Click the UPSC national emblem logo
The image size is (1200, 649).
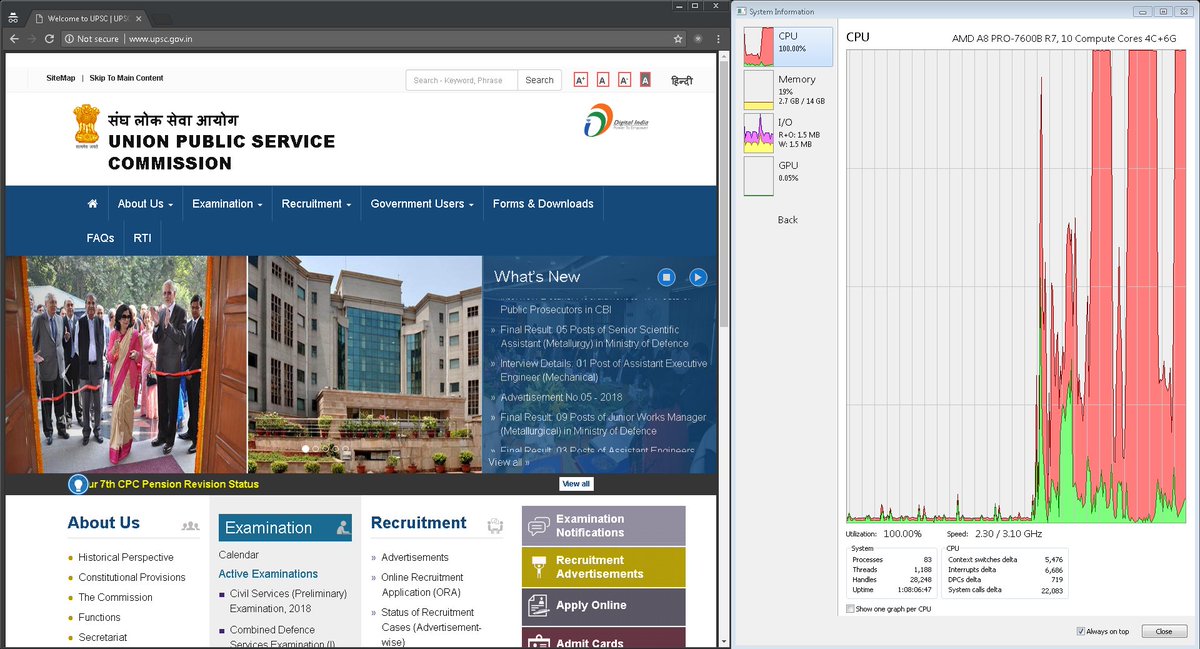coord(87,128)
